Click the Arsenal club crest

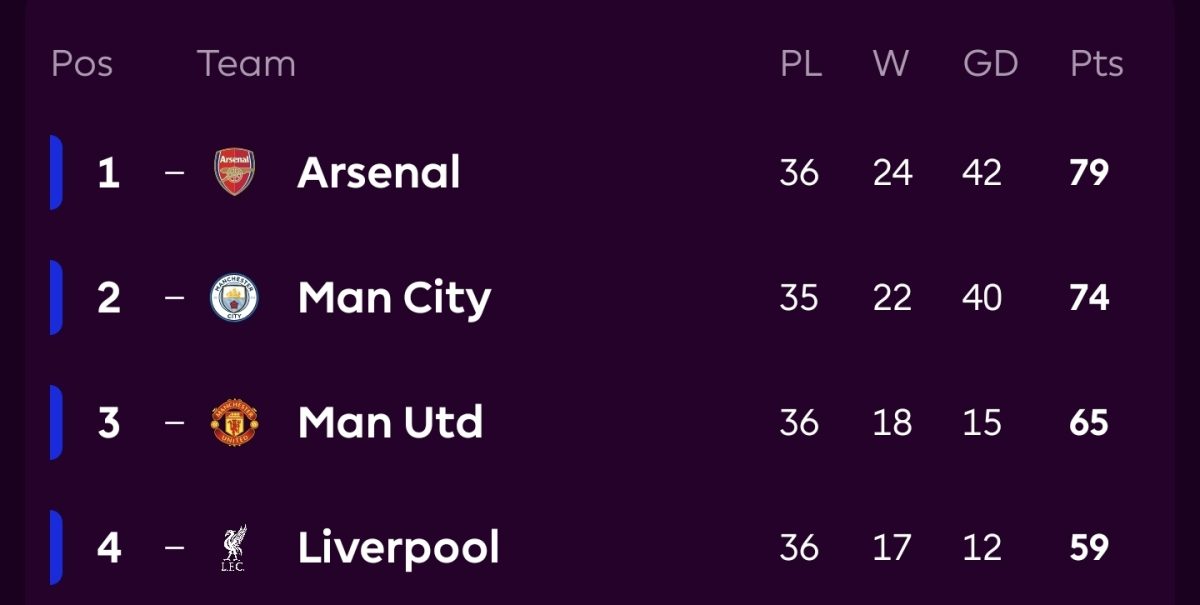235,172
